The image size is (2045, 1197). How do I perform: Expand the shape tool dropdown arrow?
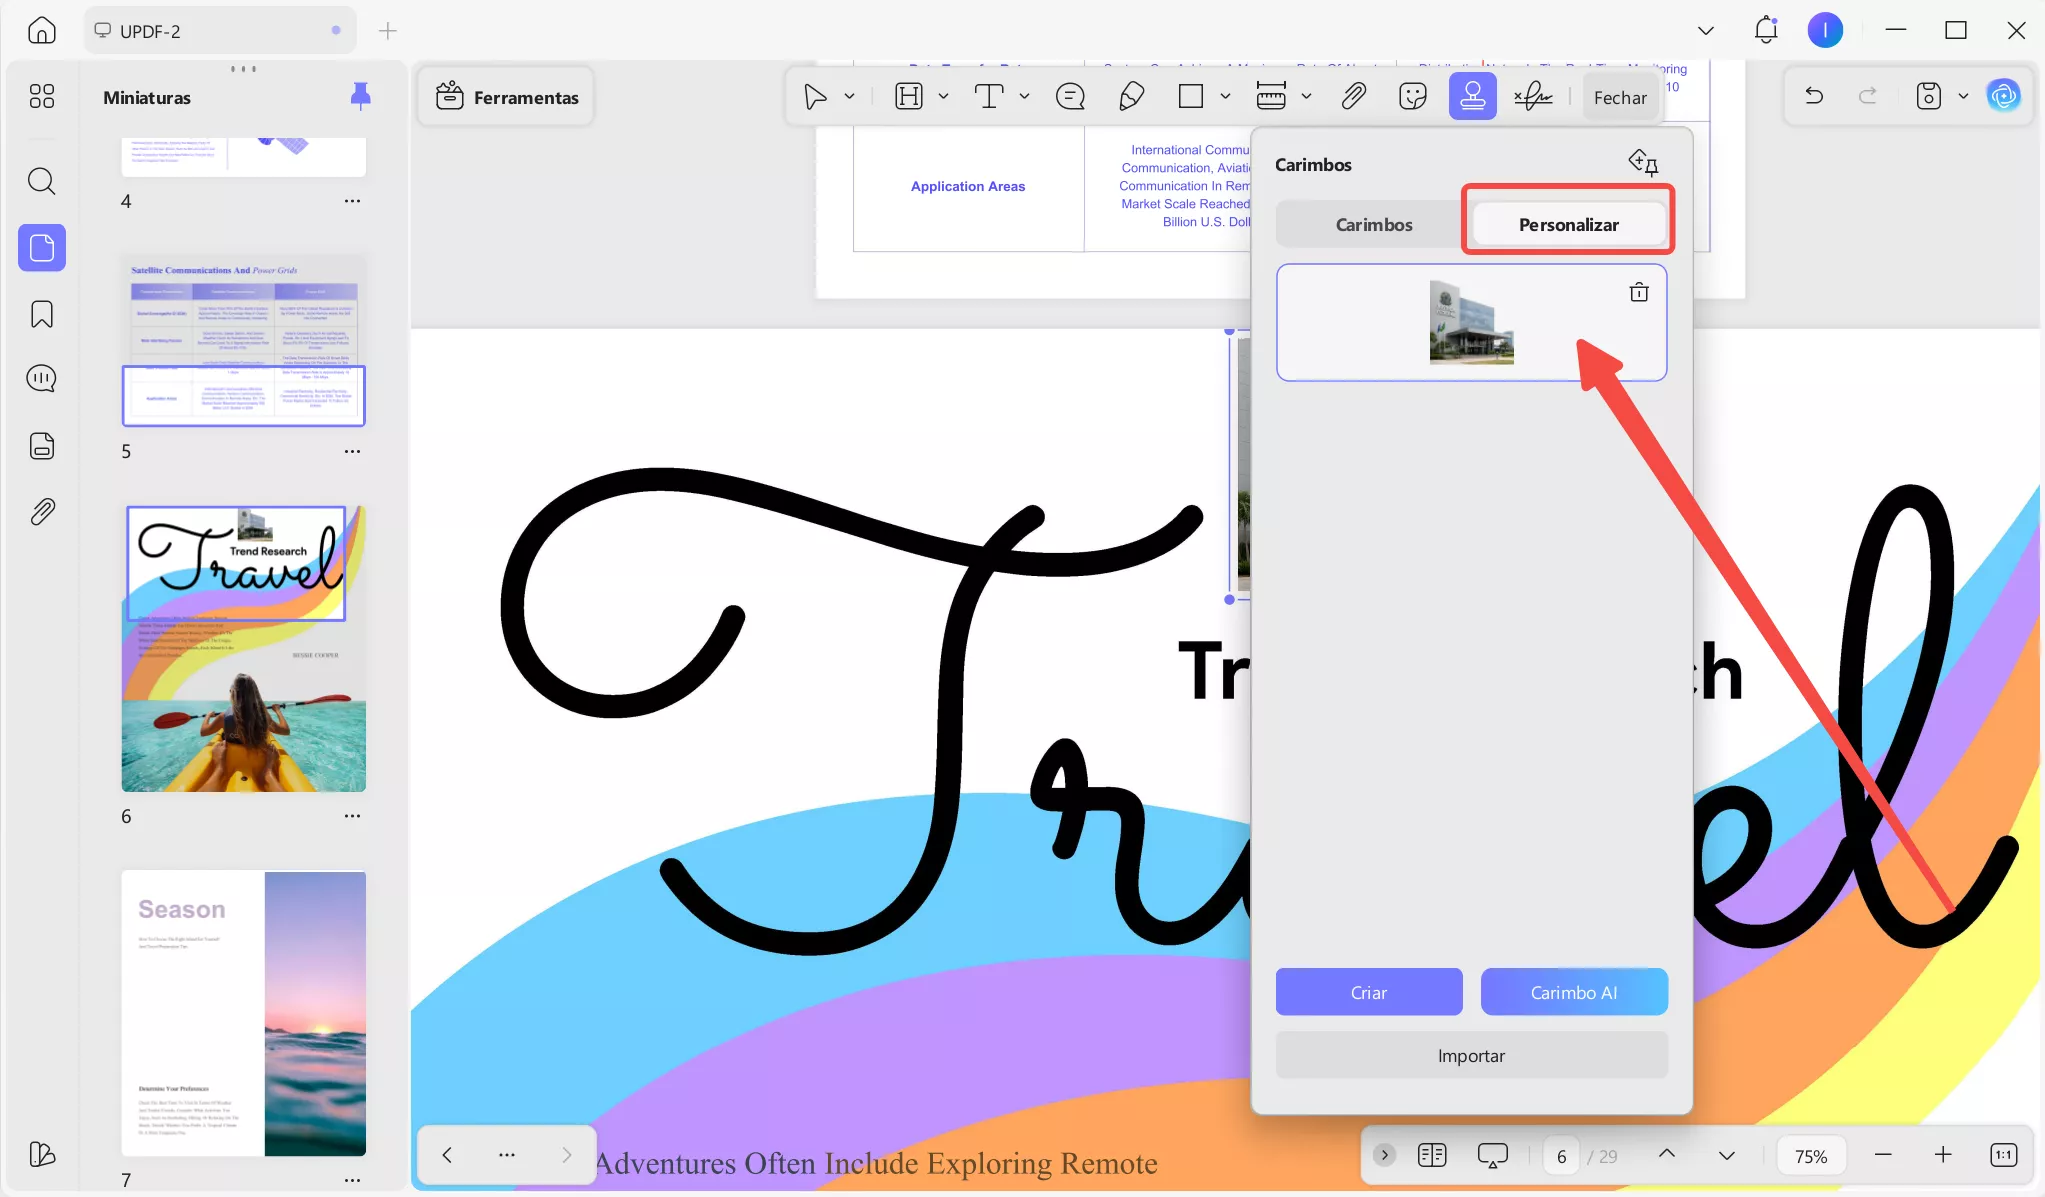[1225, 97]
